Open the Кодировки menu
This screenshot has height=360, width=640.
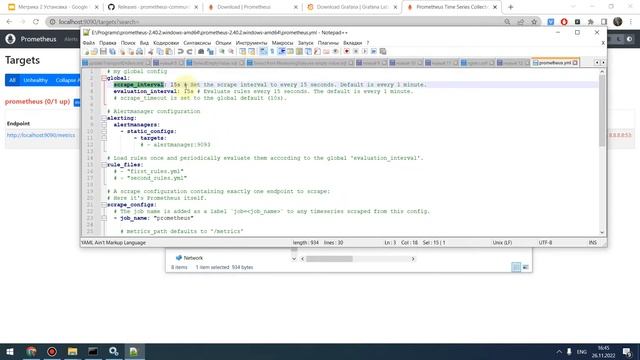pyautogui.click(x=166, y=43)
